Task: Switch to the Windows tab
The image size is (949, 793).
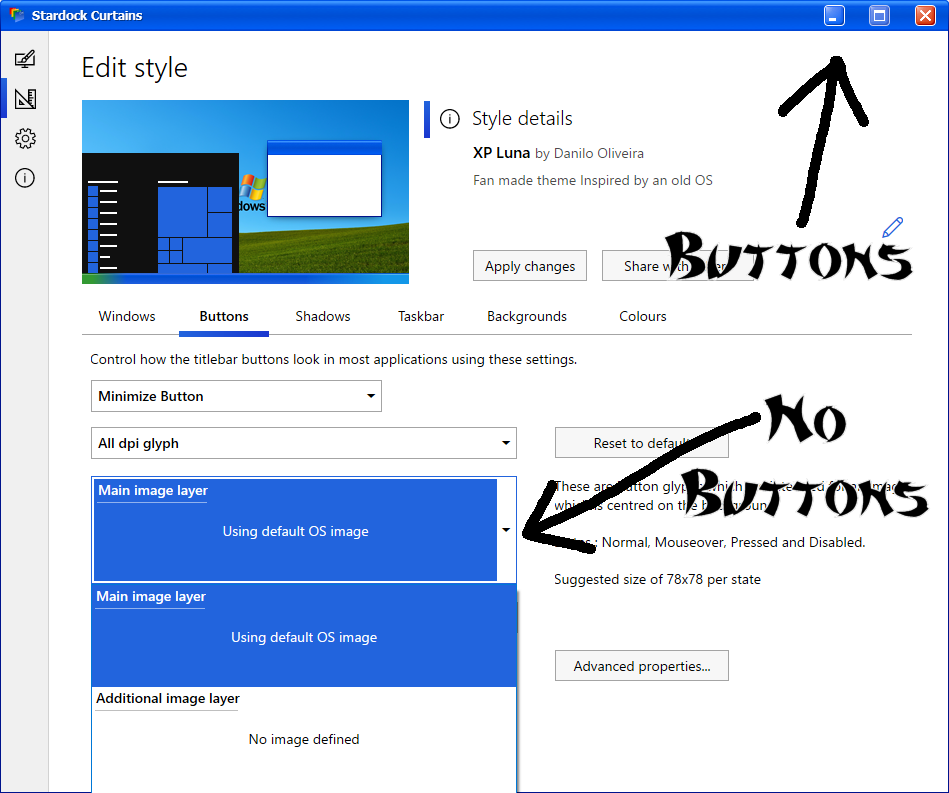Action: [127, 316]
